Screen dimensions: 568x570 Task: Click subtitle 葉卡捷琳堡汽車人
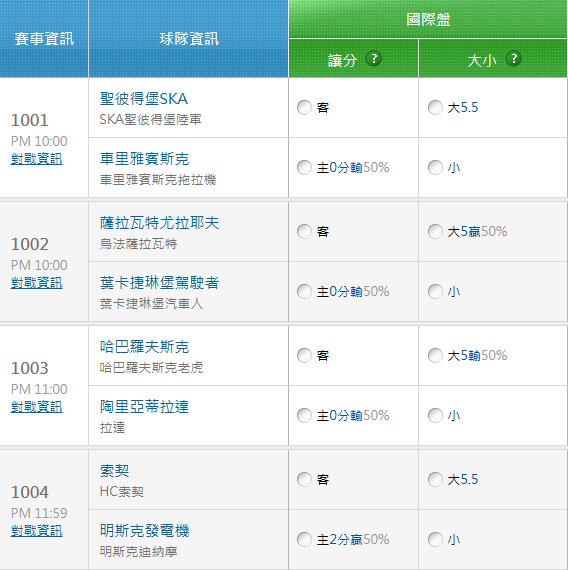pos(151,304)
